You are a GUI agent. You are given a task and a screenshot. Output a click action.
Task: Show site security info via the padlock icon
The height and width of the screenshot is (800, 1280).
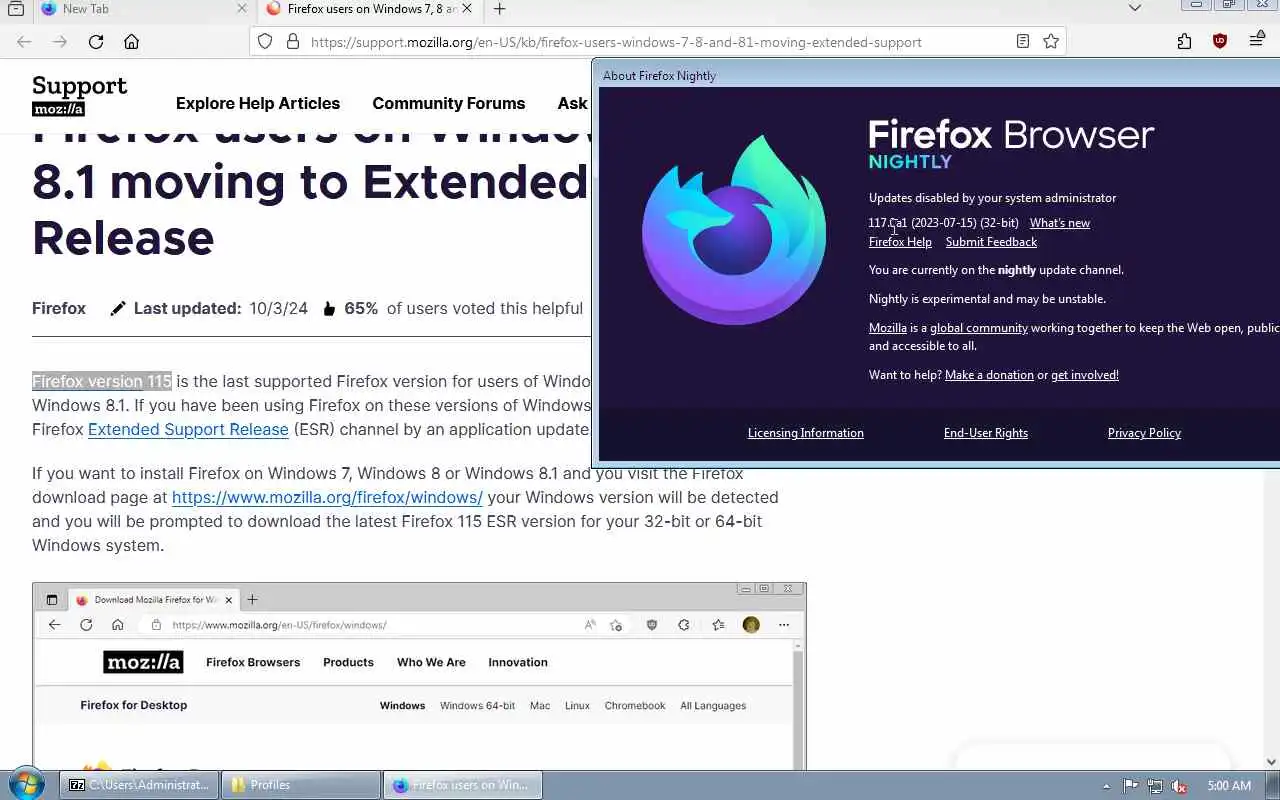click(x=293, y=42)
